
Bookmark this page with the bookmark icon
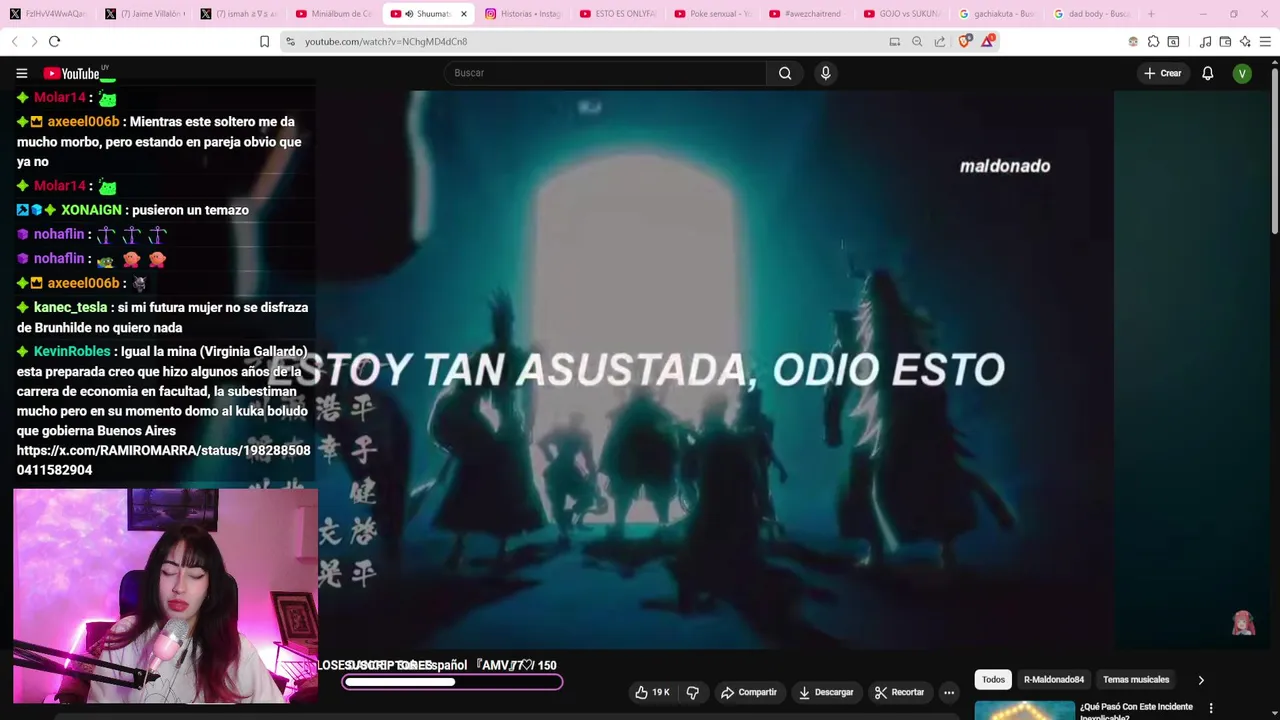pos(264,41)
